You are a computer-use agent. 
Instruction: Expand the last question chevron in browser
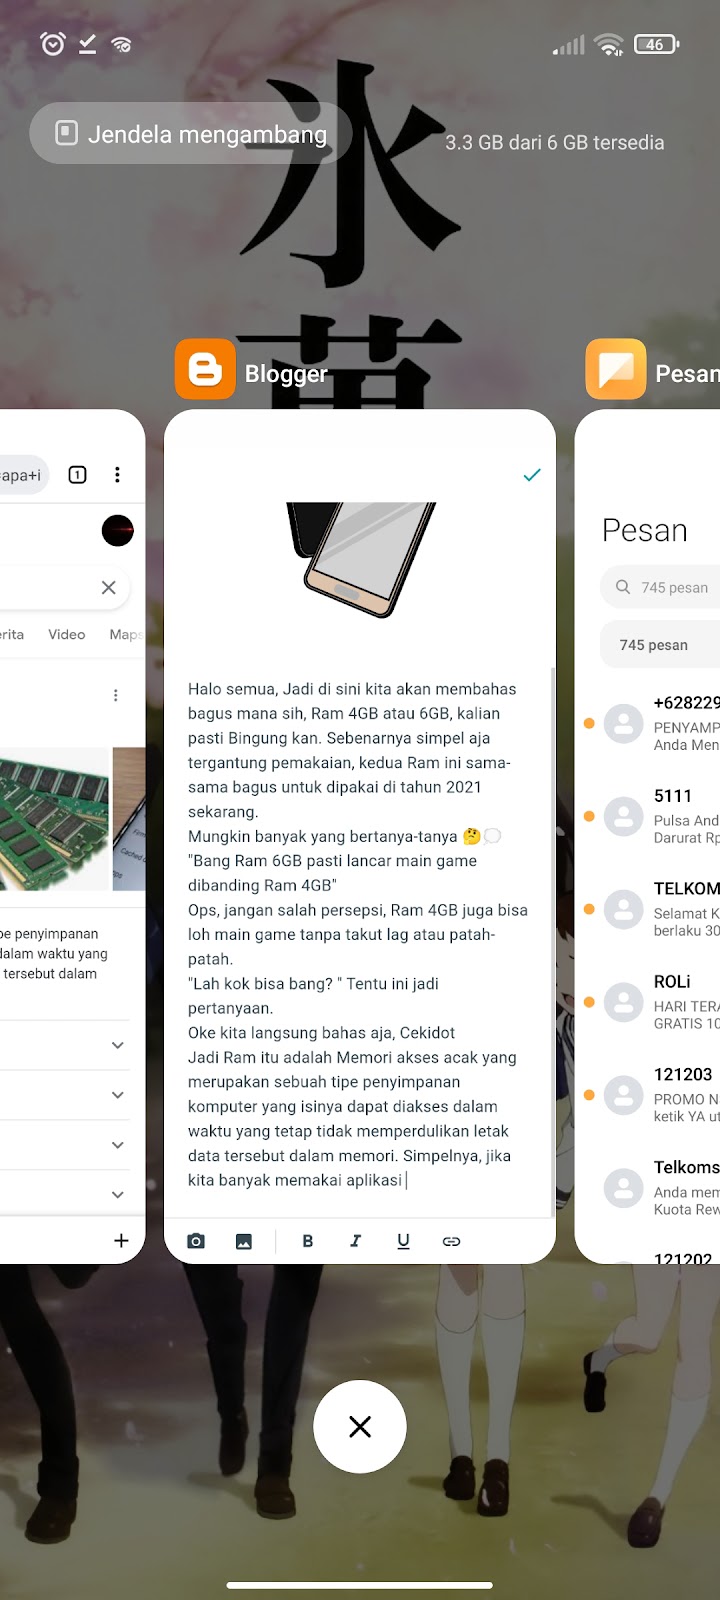point(118,1194)
